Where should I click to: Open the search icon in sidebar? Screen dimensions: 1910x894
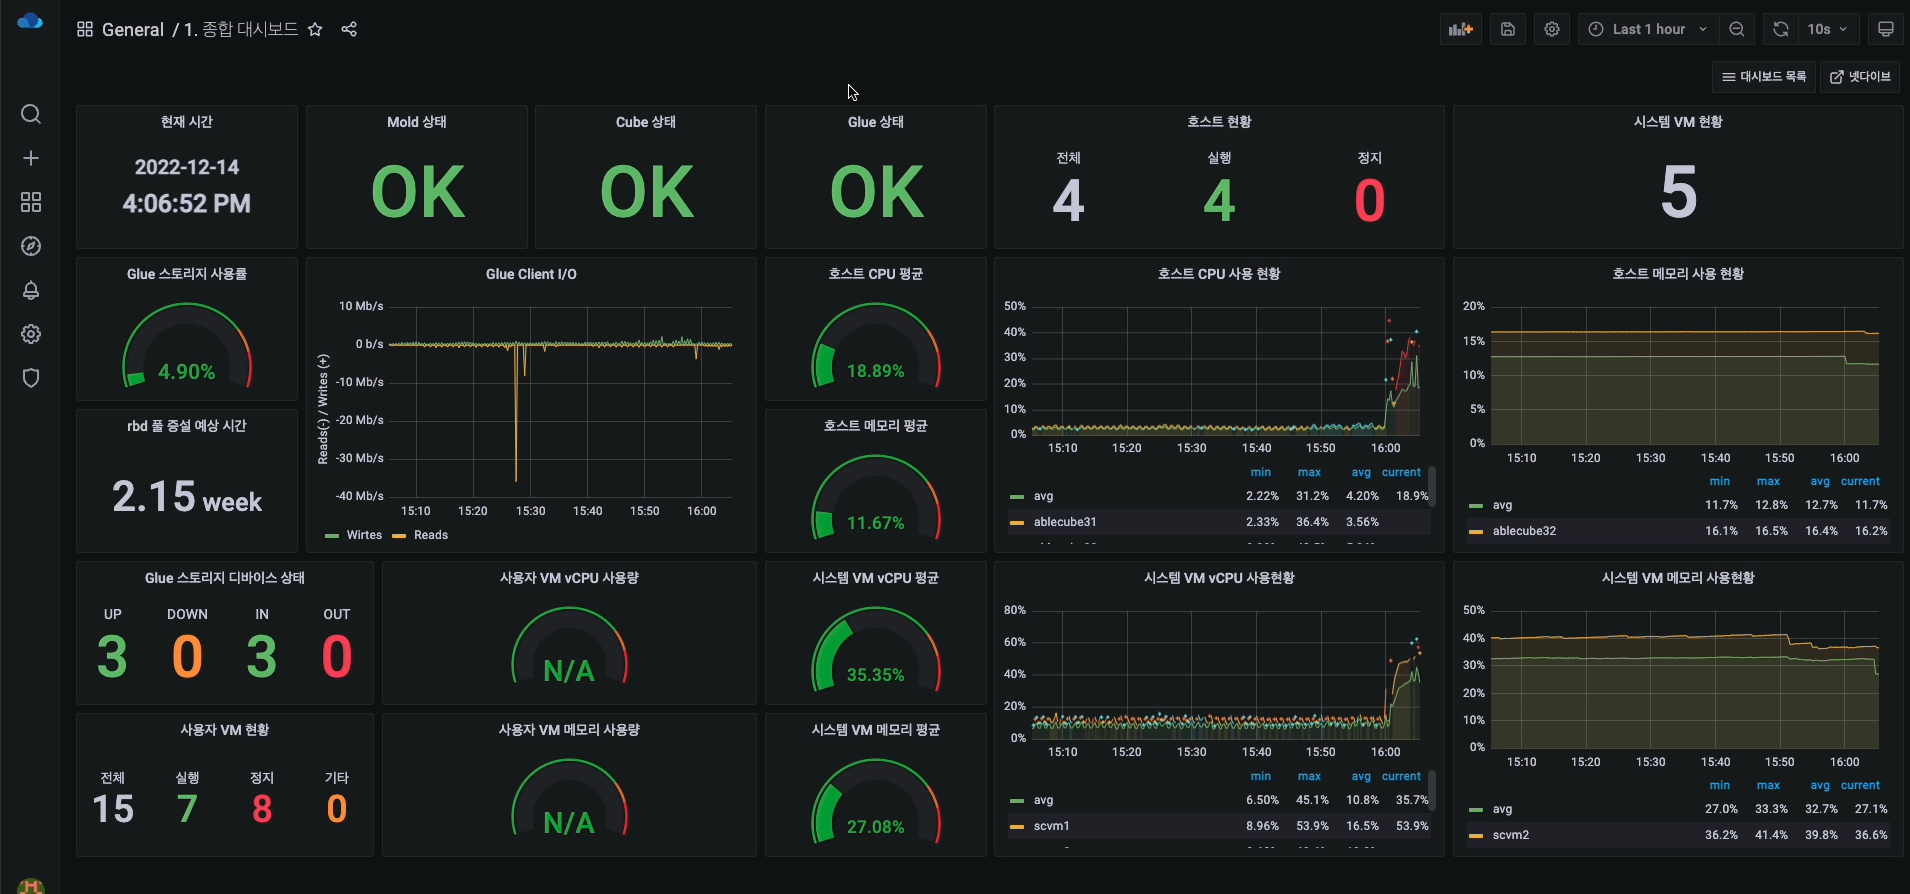pos(31,114)
